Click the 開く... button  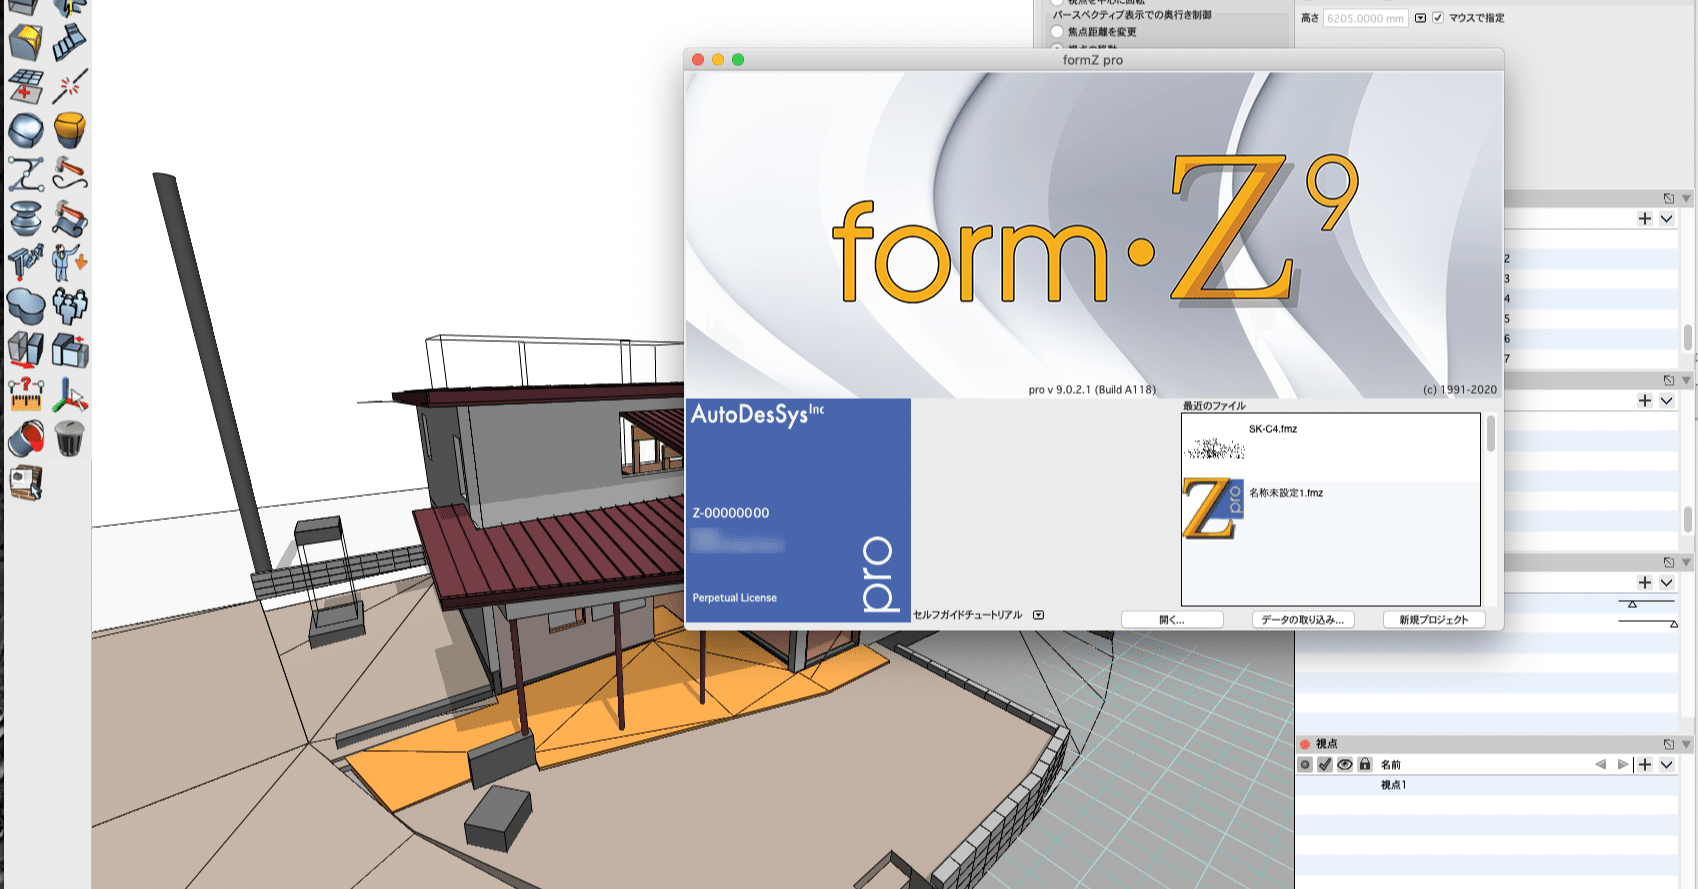click(x=1172, y=620)
